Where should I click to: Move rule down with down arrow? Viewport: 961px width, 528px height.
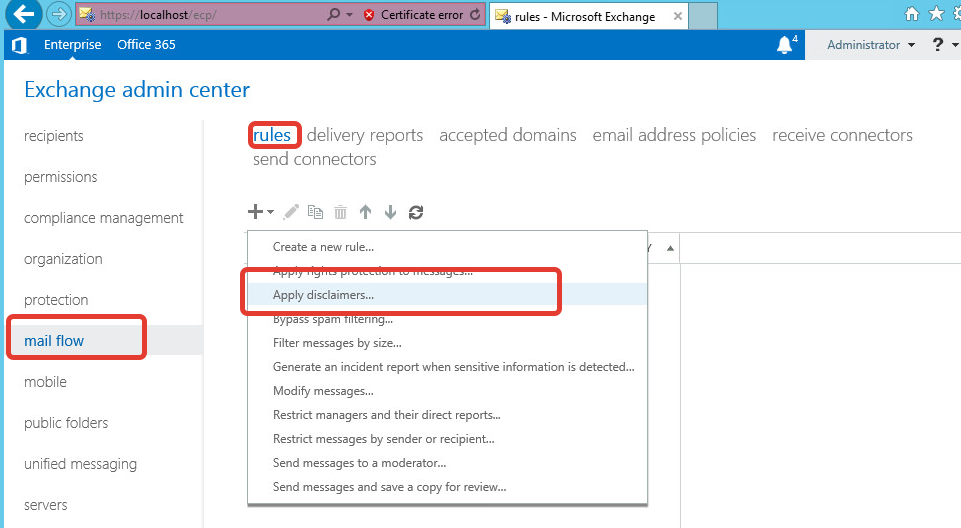point(390,212)
